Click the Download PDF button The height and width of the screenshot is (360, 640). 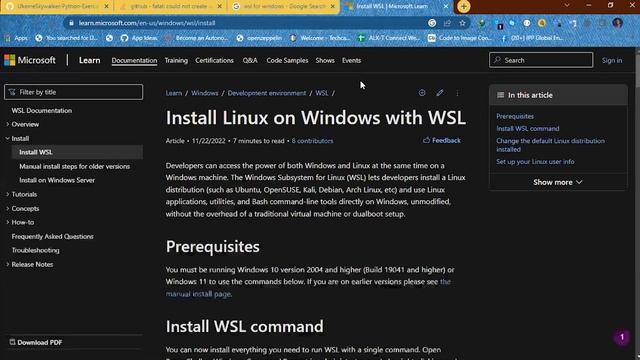click(36, 342)
